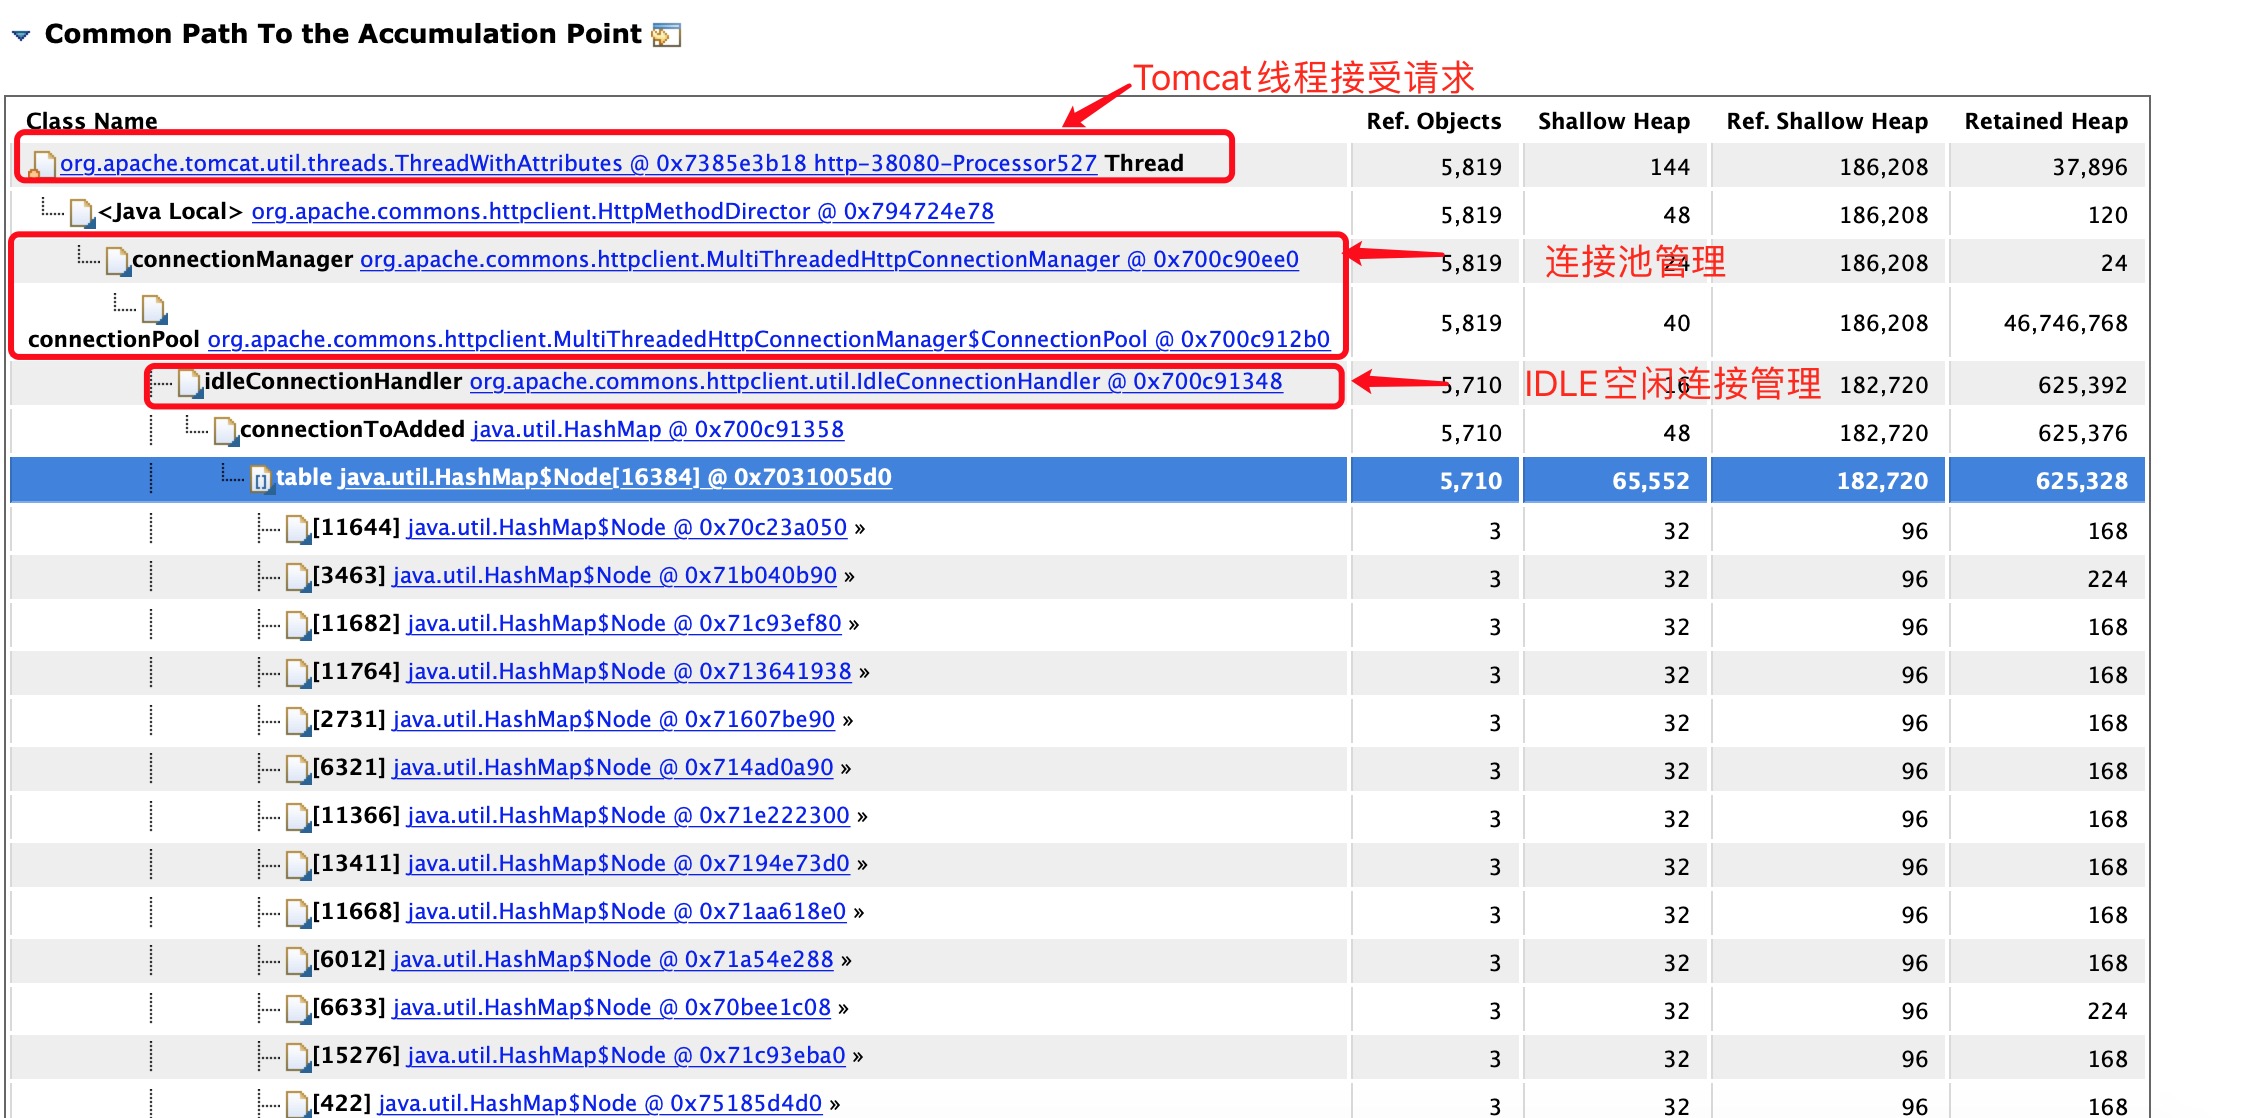The height and width of the screenshot is (1118, 2262).
Task: Expand the [13411] node via » marker
Action: coord(863,865)
